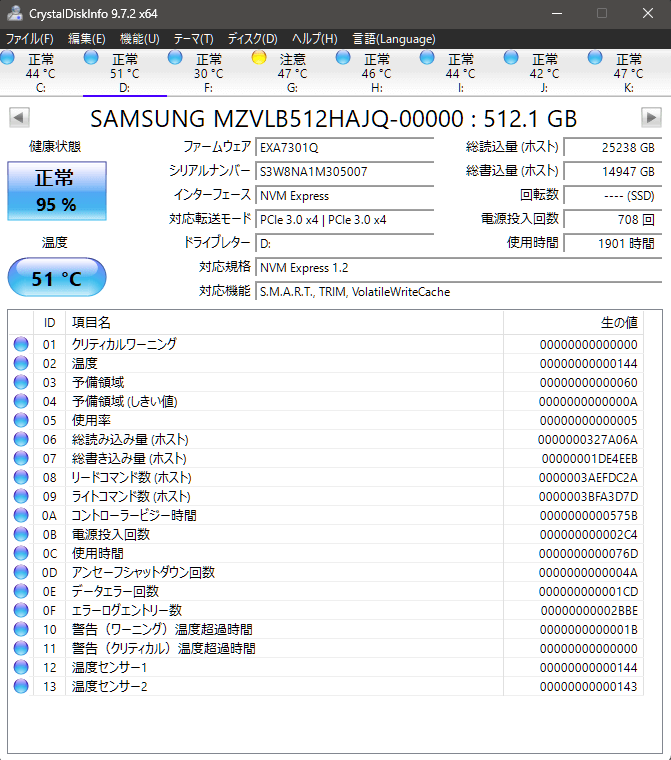Viewport: 671px width, 760px height.
Task: Click the blue status orb for drive K:
Action: 596,58
